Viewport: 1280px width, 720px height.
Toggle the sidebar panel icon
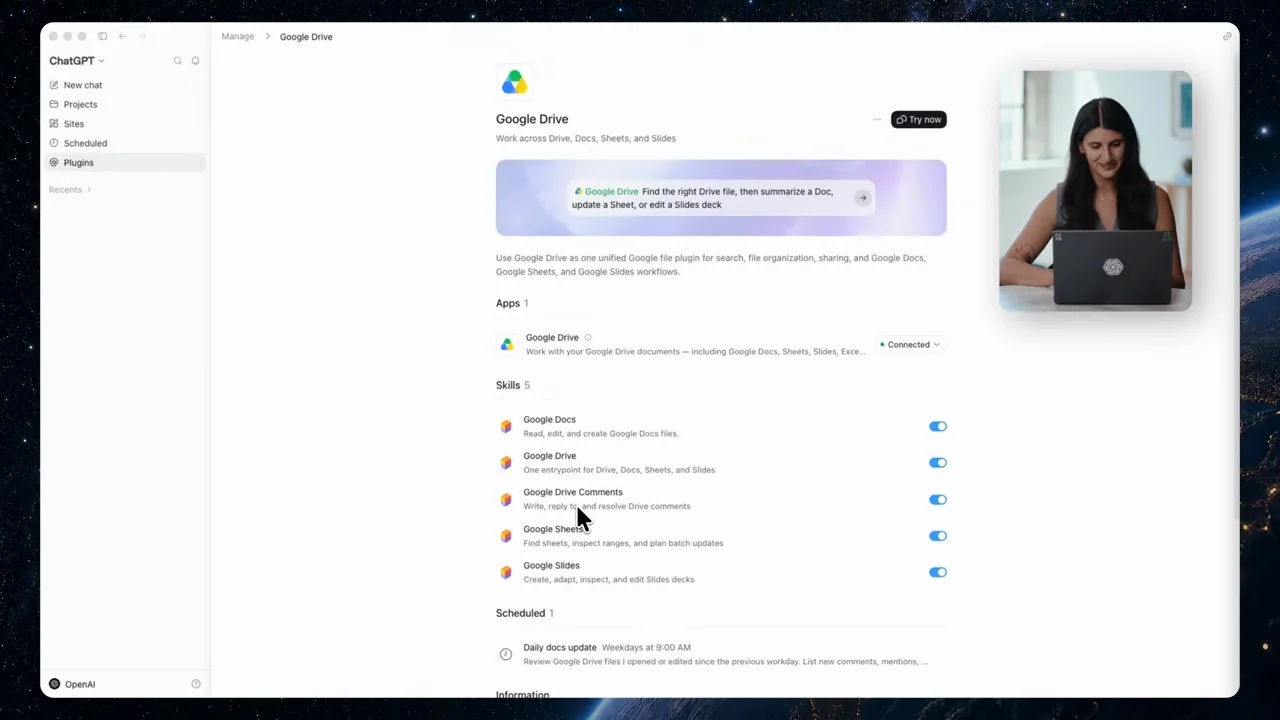click(102, 36)
